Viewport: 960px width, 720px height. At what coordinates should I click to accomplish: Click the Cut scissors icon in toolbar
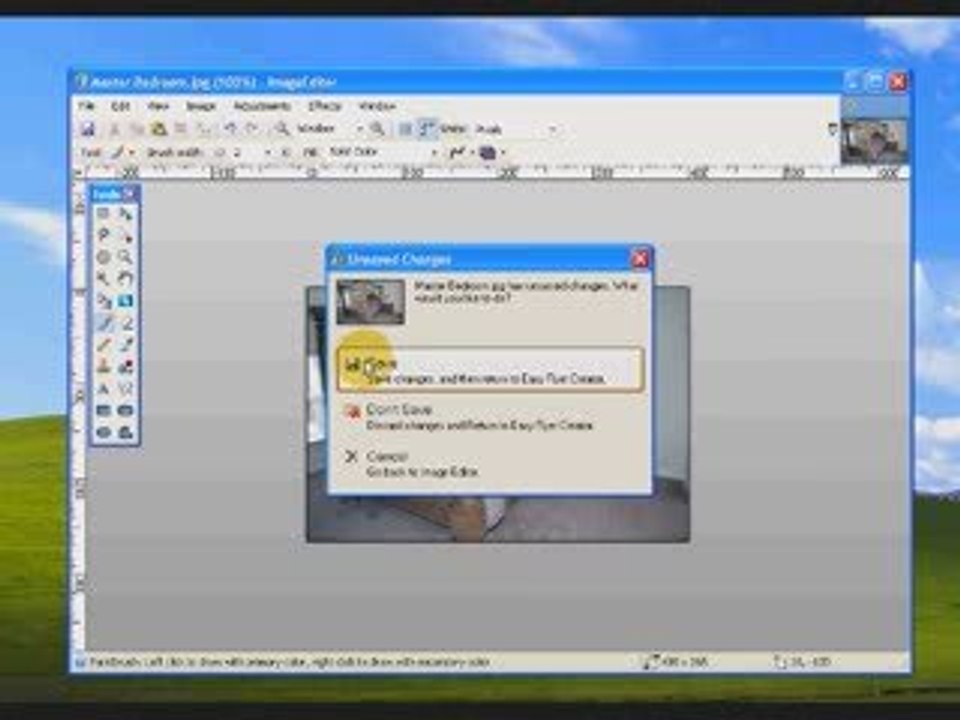114,129
